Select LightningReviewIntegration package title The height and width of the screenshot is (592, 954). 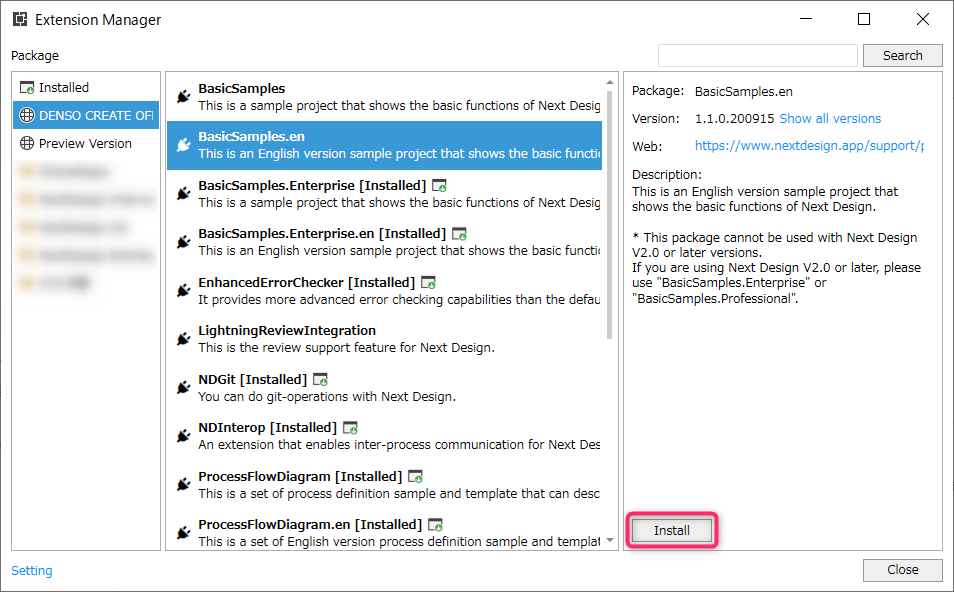point(287,330)
